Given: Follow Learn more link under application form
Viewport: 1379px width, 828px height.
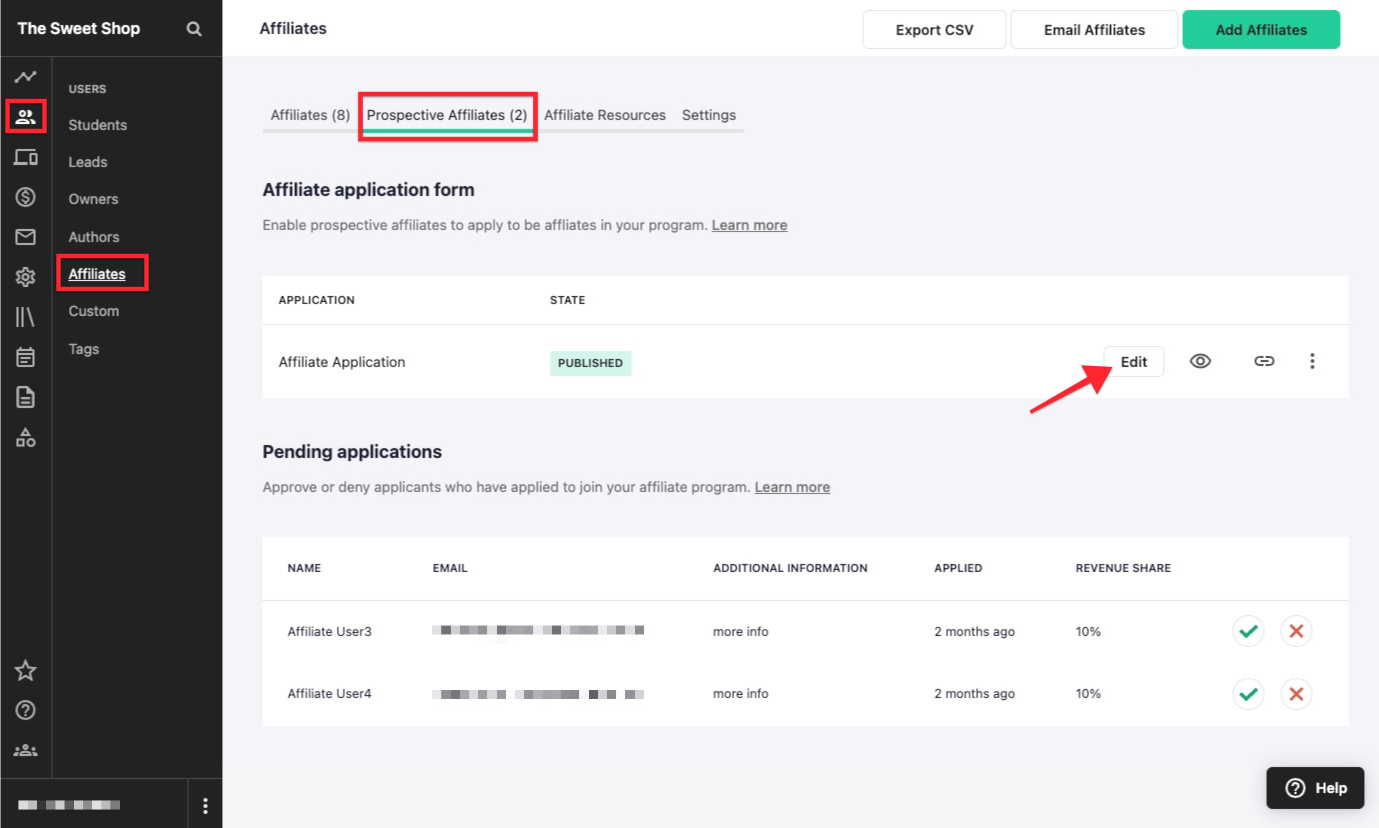Looking at the screenshot, I should (x=749, y=225).
